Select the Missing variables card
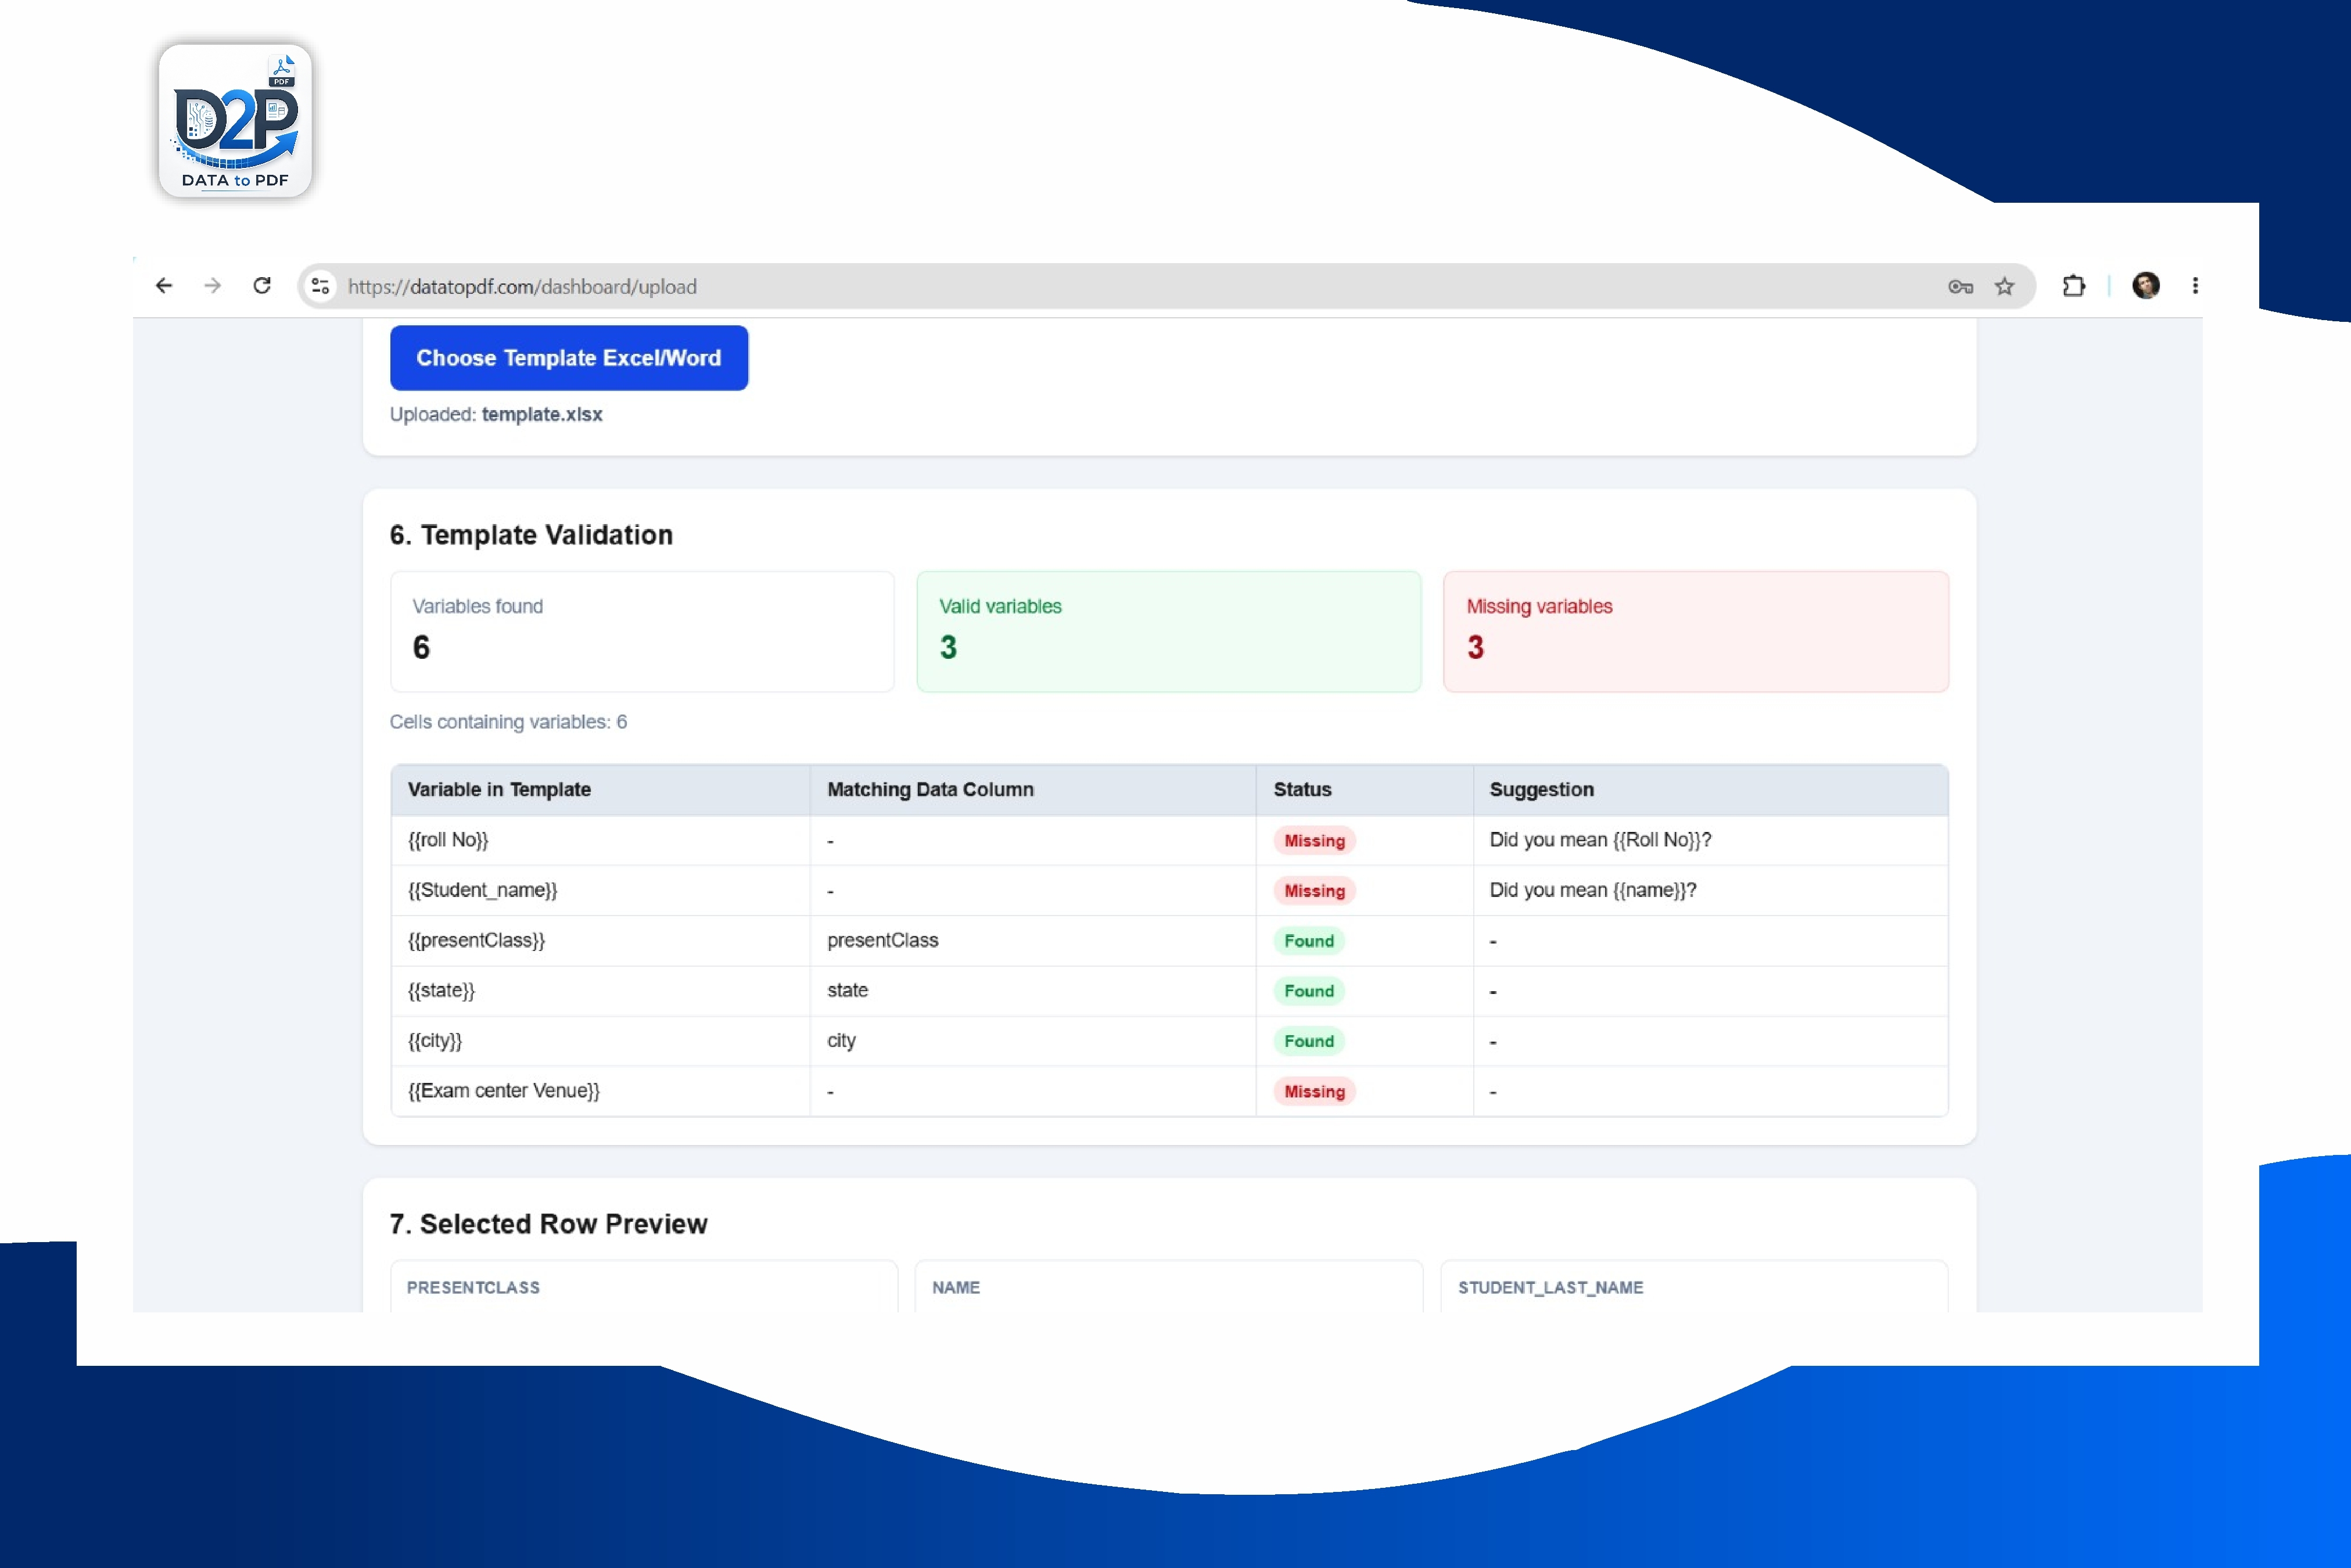Viewport: 2351px width, 1568px height. click(x=1696, y=631)
